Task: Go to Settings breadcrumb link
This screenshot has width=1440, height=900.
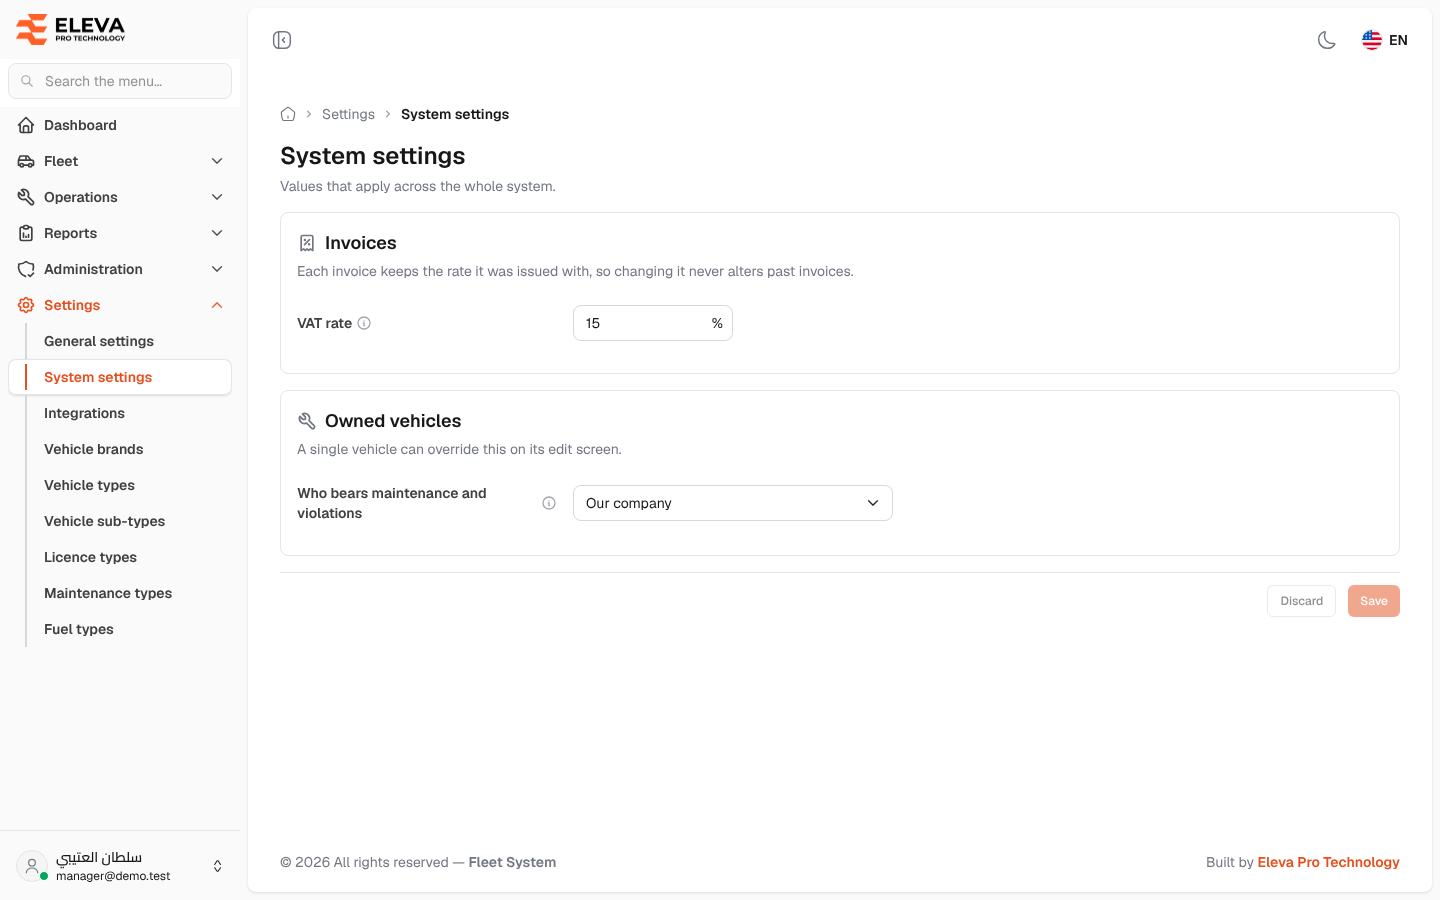Action: [348, 114]
